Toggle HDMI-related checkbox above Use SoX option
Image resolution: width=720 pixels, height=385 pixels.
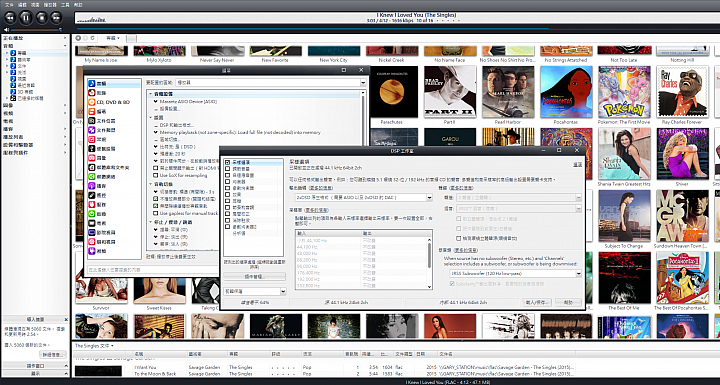156,169
